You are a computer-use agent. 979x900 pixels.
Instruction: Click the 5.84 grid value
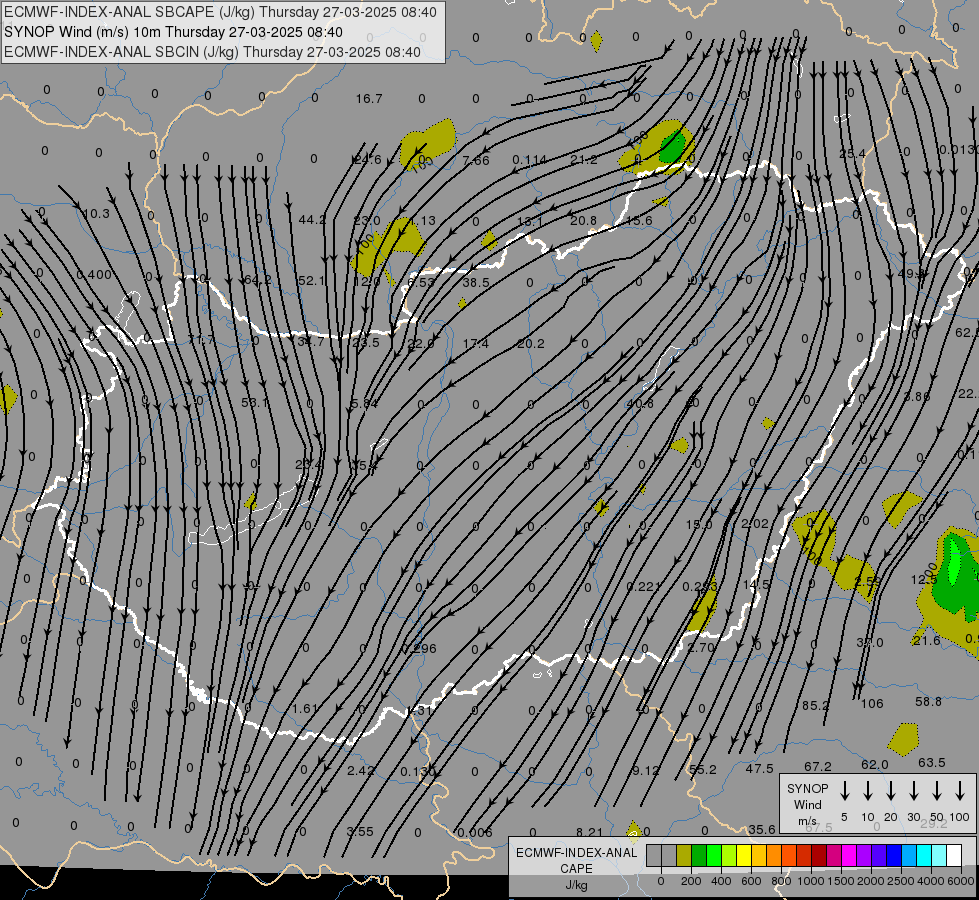[x=365, y=403]
